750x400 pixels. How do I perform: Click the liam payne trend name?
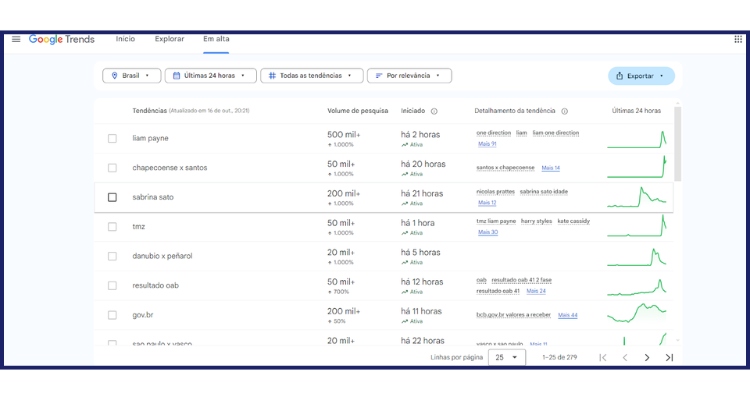tap(150, 138)
